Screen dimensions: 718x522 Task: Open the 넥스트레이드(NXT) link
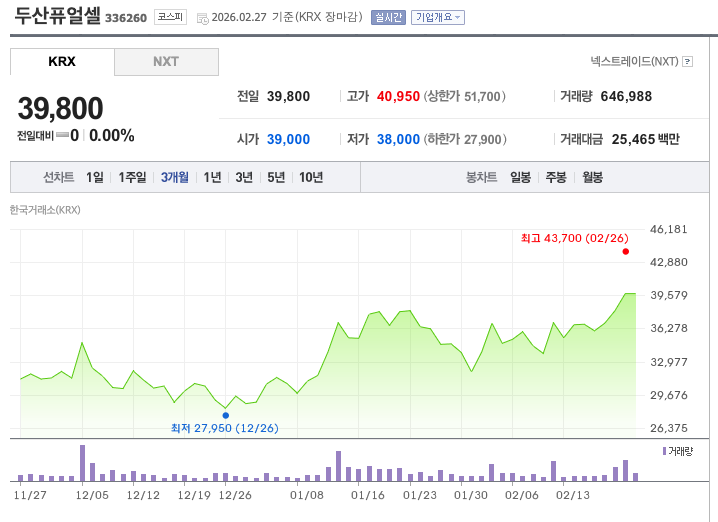[634, 61]
